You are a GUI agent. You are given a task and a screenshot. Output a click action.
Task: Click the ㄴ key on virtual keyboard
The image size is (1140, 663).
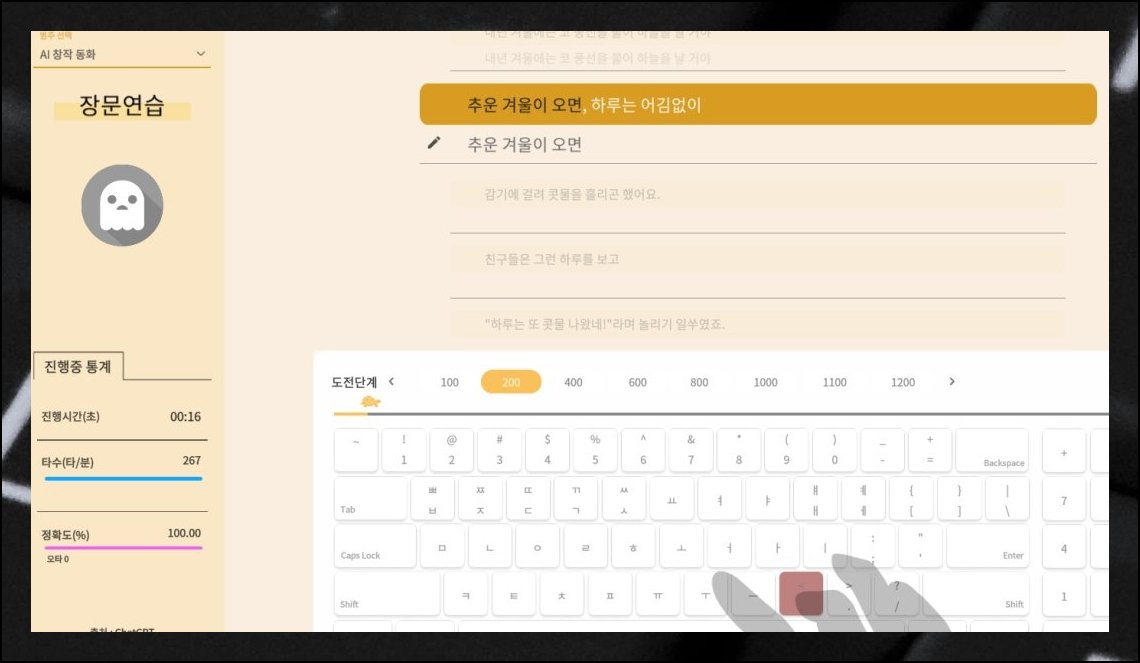click(490, 547)
